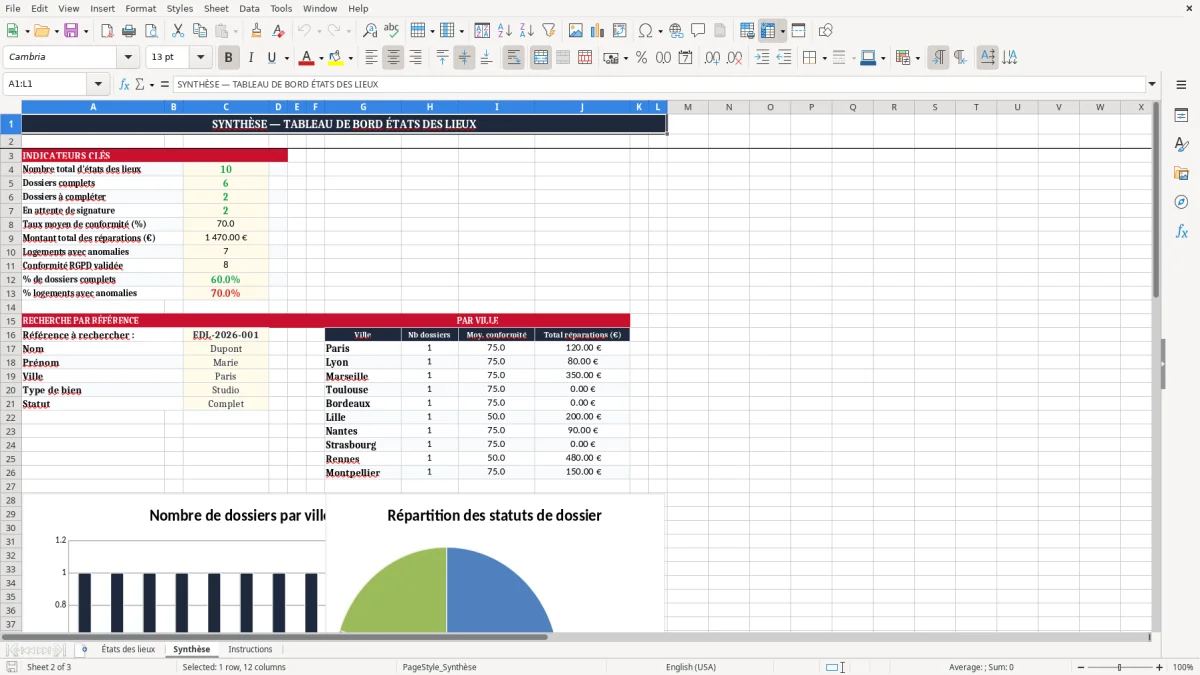
Task: Click the vertical scrollbar thumb
Action: coord(1156,200)
